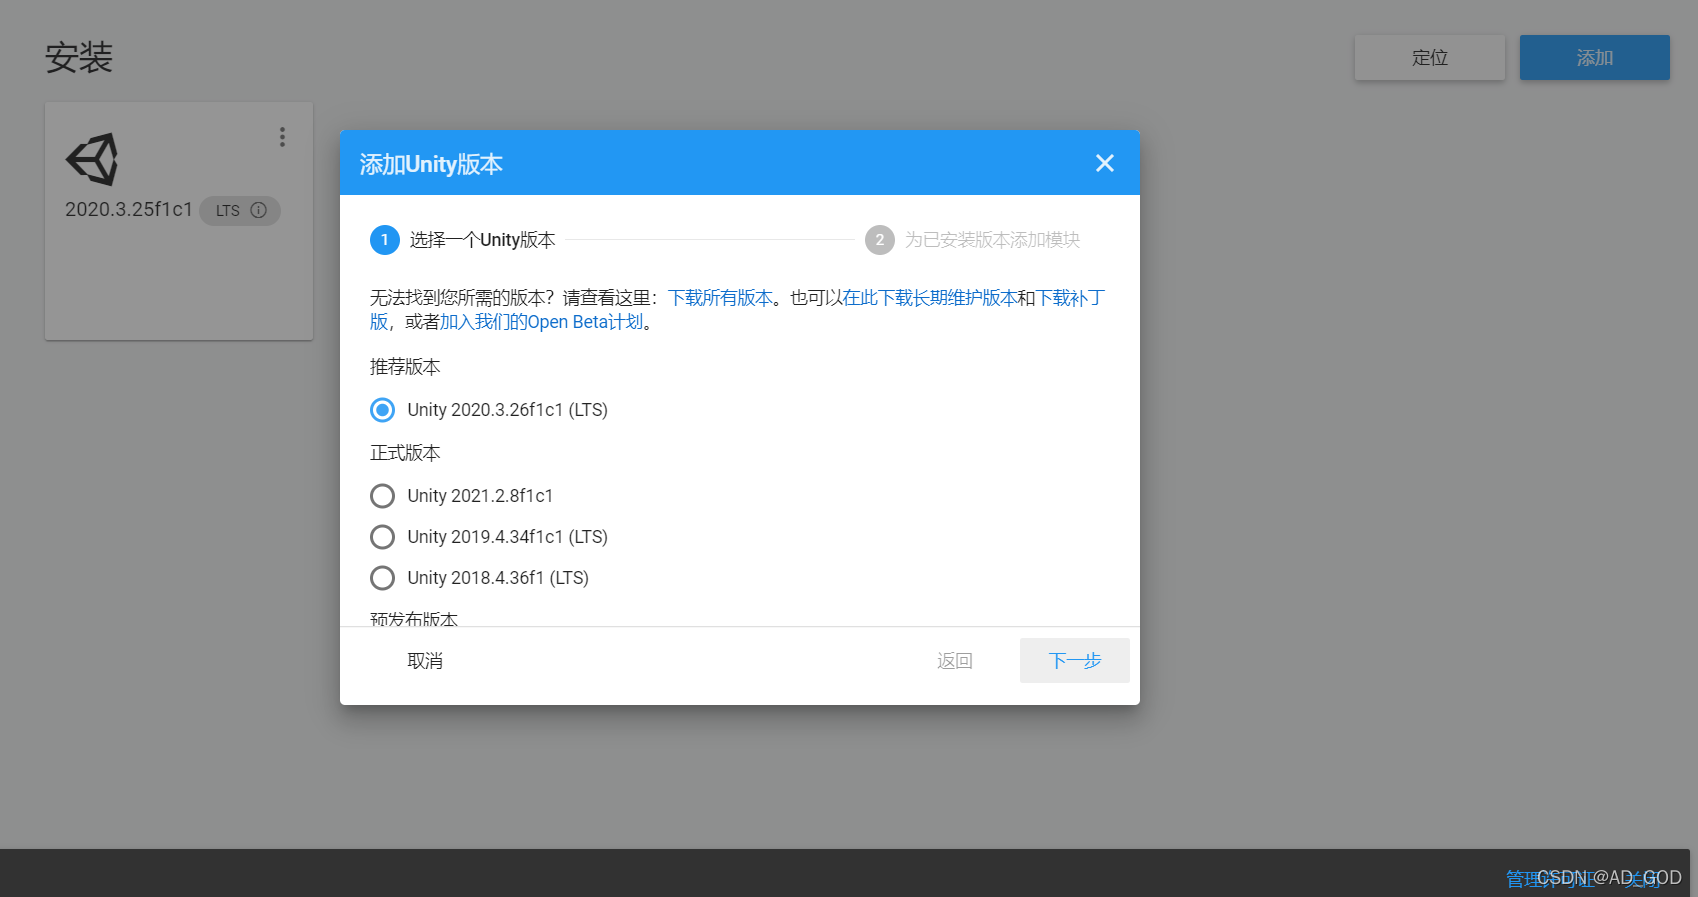Close the 添加Unity版本 dialog
The height and width of the screenshot is (897, 1698).
pos(1104,163)
